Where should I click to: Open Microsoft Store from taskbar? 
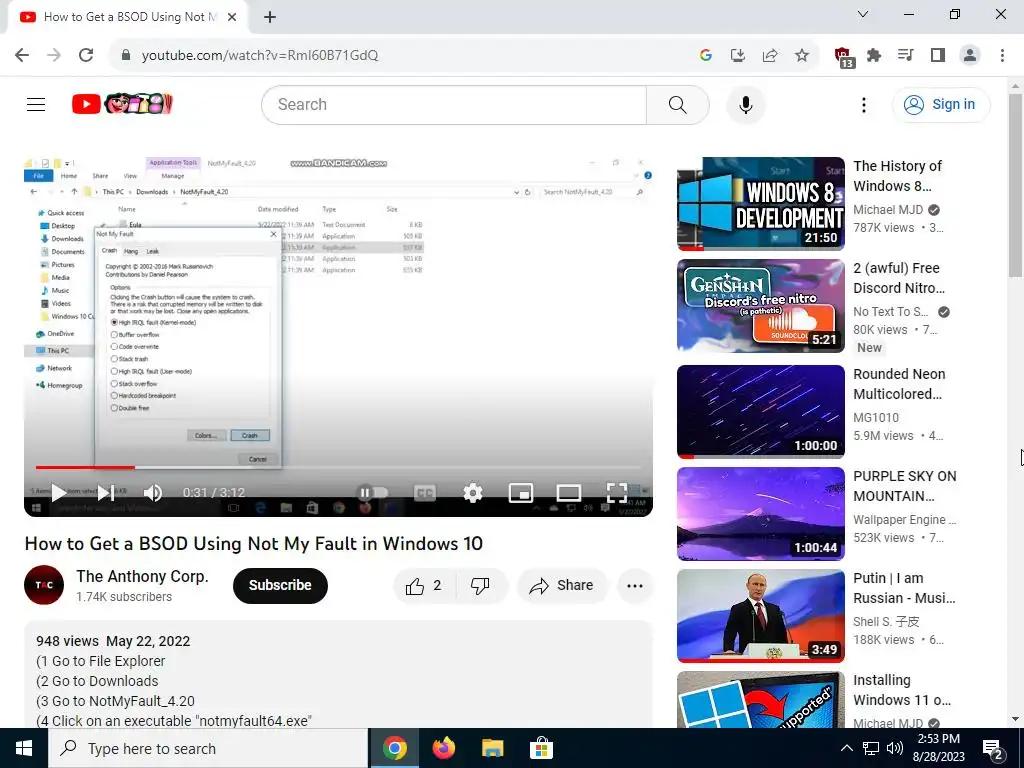coord(541,748)
